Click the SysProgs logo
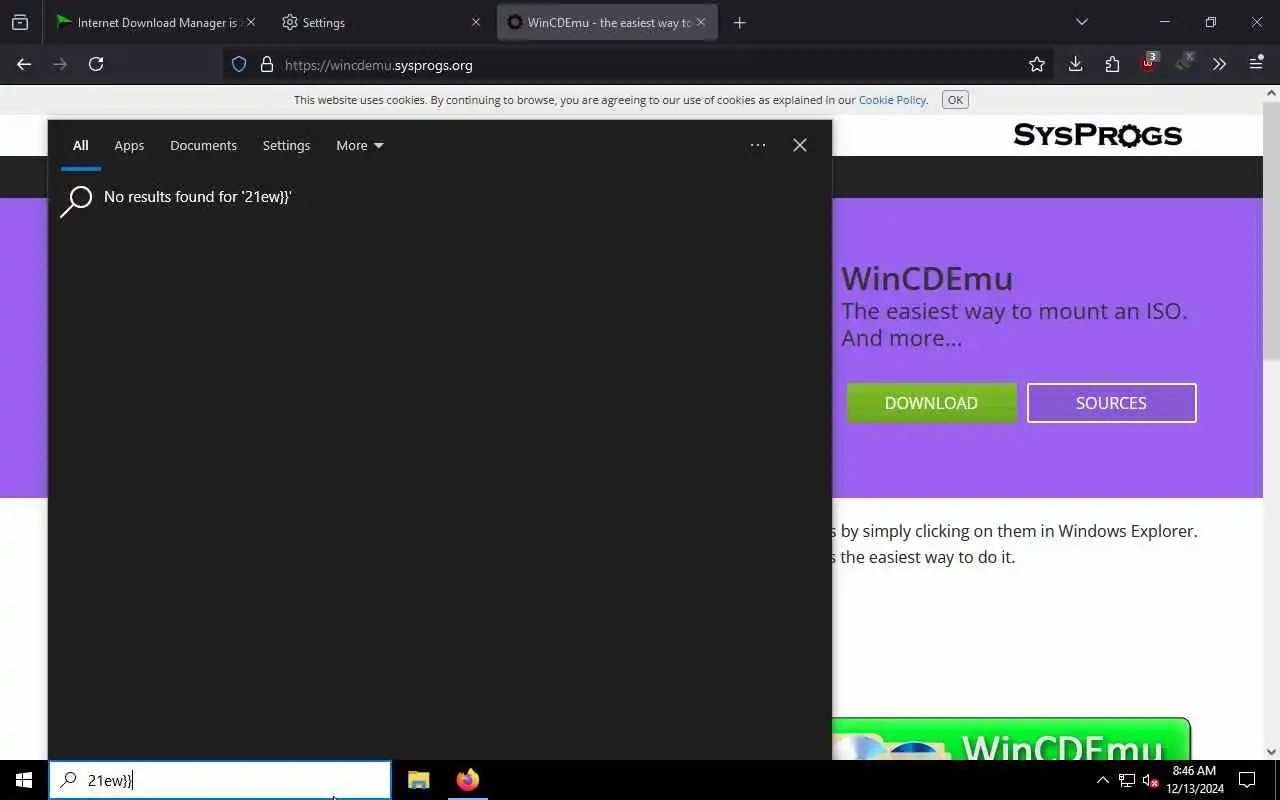Screen dimensions: 1280x800 [1097, 135]
